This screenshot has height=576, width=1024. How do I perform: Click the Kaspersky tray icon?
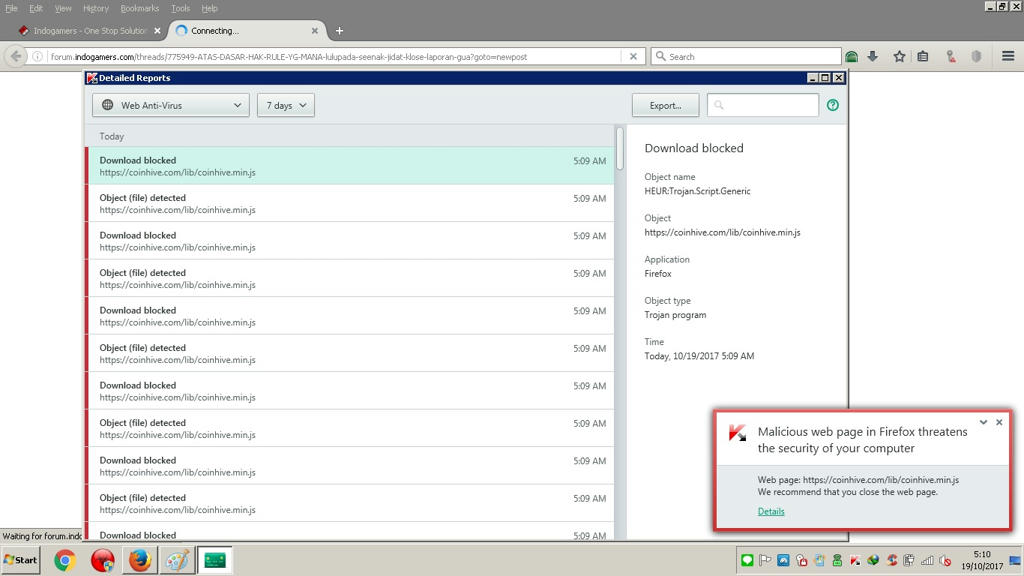click(x=855, y=560)
